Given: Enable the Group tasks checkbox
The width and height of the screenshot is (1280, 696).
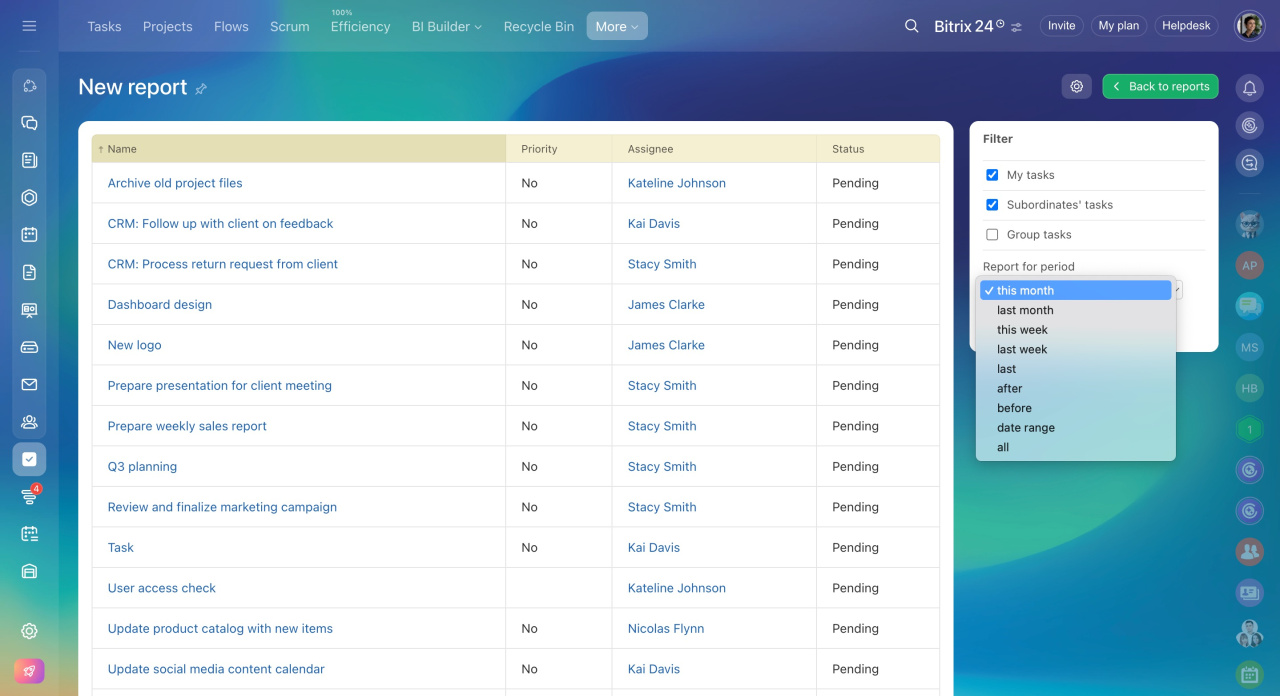Looking at the screenshot, I should click(x=992, y=235).
